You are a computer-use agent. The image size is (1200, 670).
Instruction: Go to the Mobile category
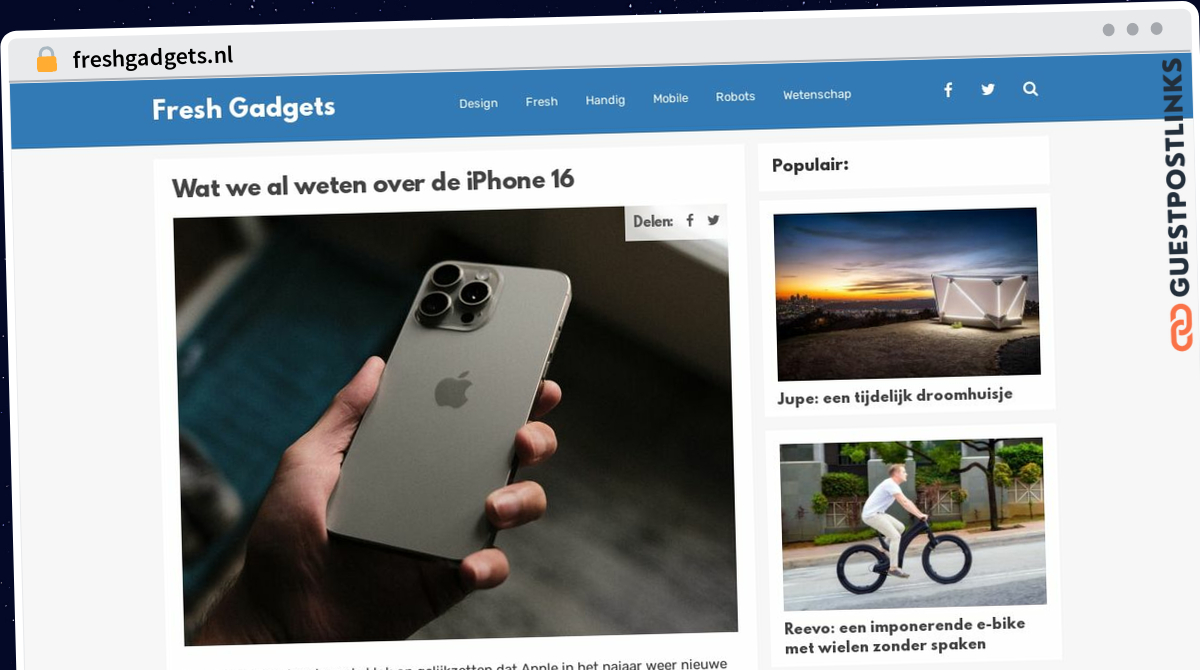670,98
